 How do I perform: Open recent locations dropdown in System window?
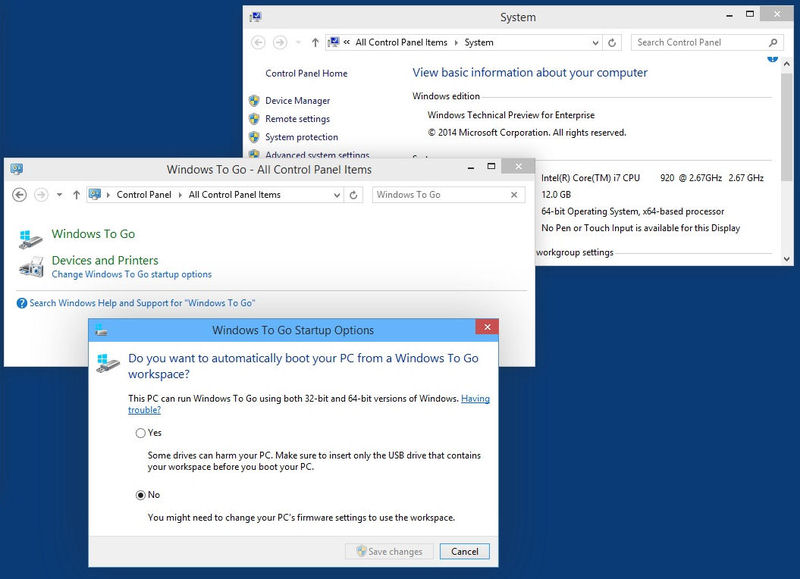[298, 42]
